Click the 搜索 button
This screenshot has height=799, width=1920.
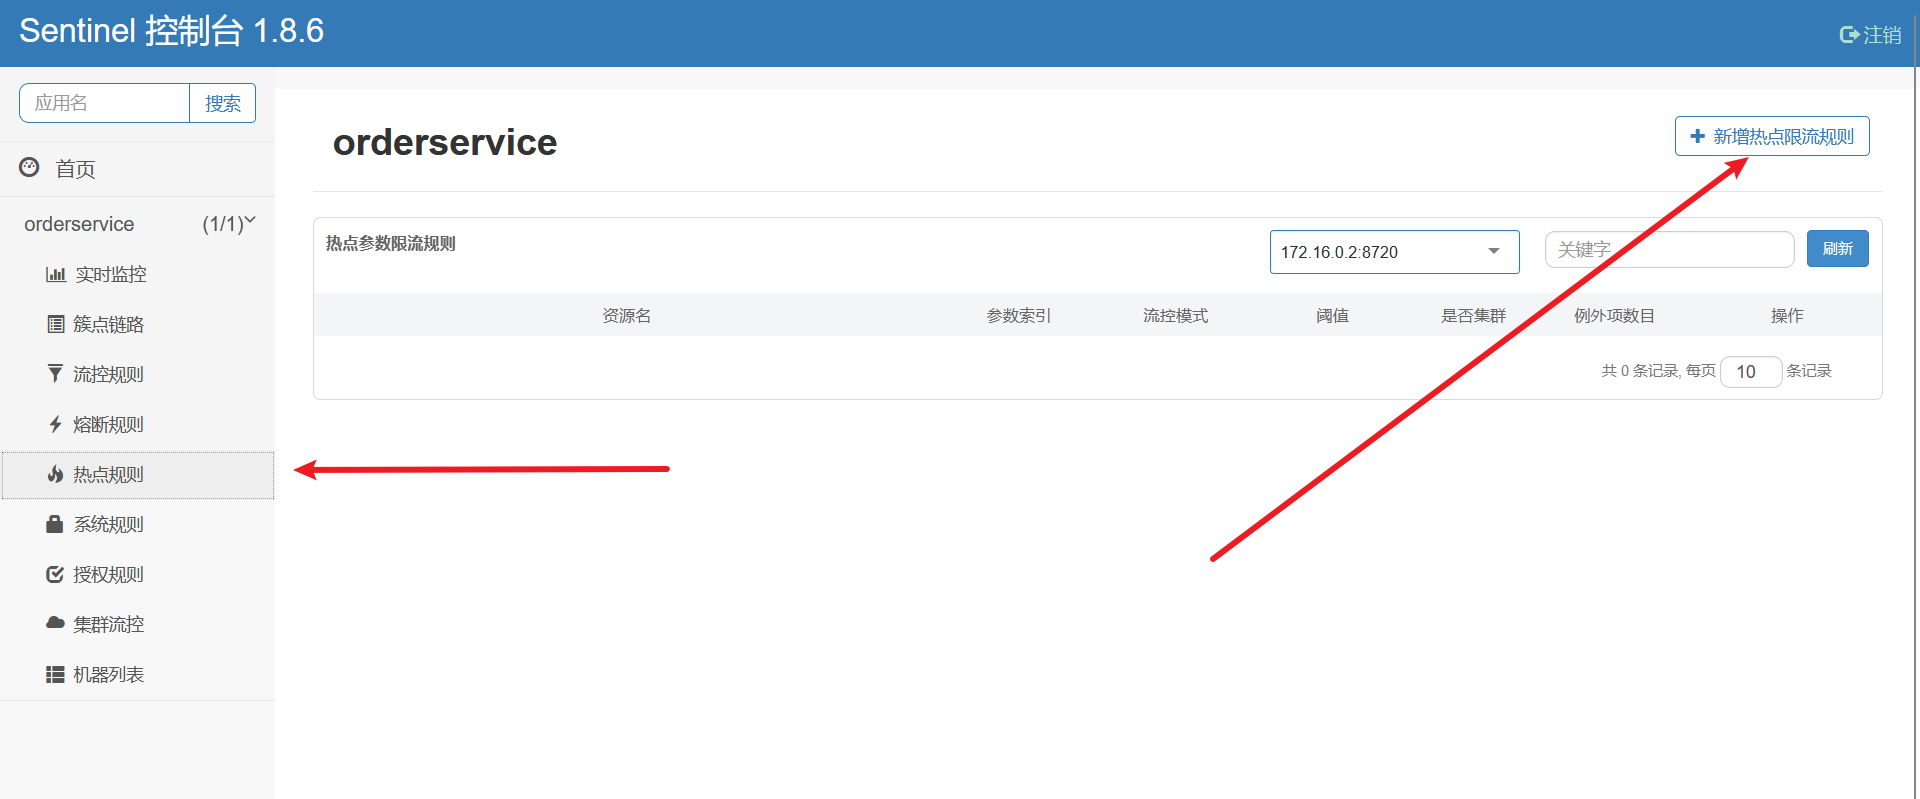[222, 103]
